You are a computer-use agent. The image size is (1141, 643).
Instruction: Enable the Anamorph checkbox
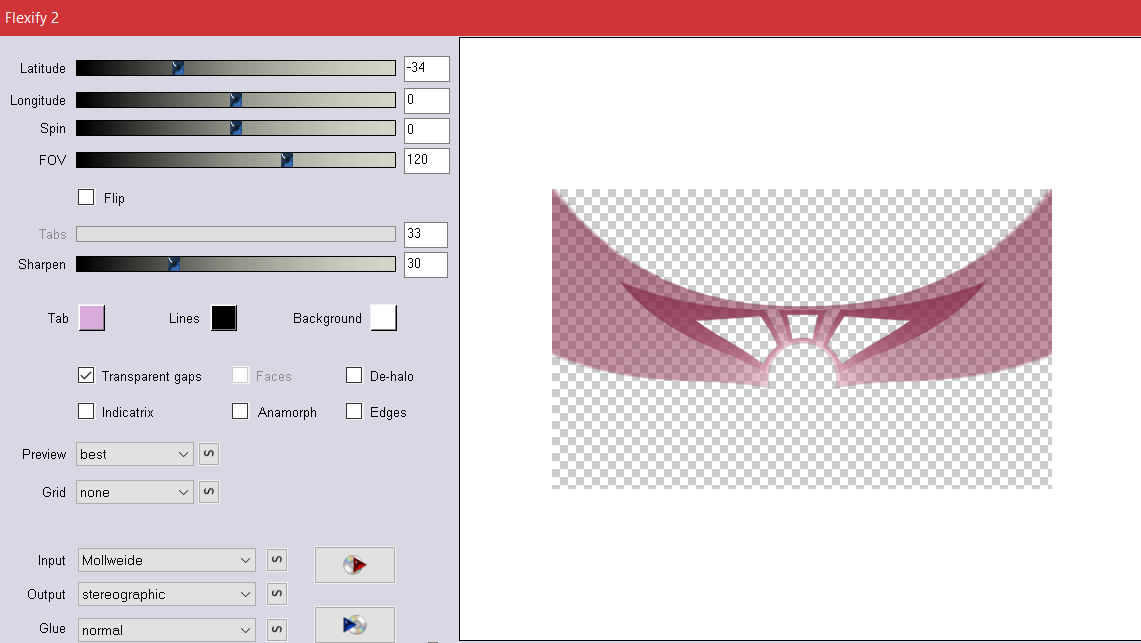240,412
